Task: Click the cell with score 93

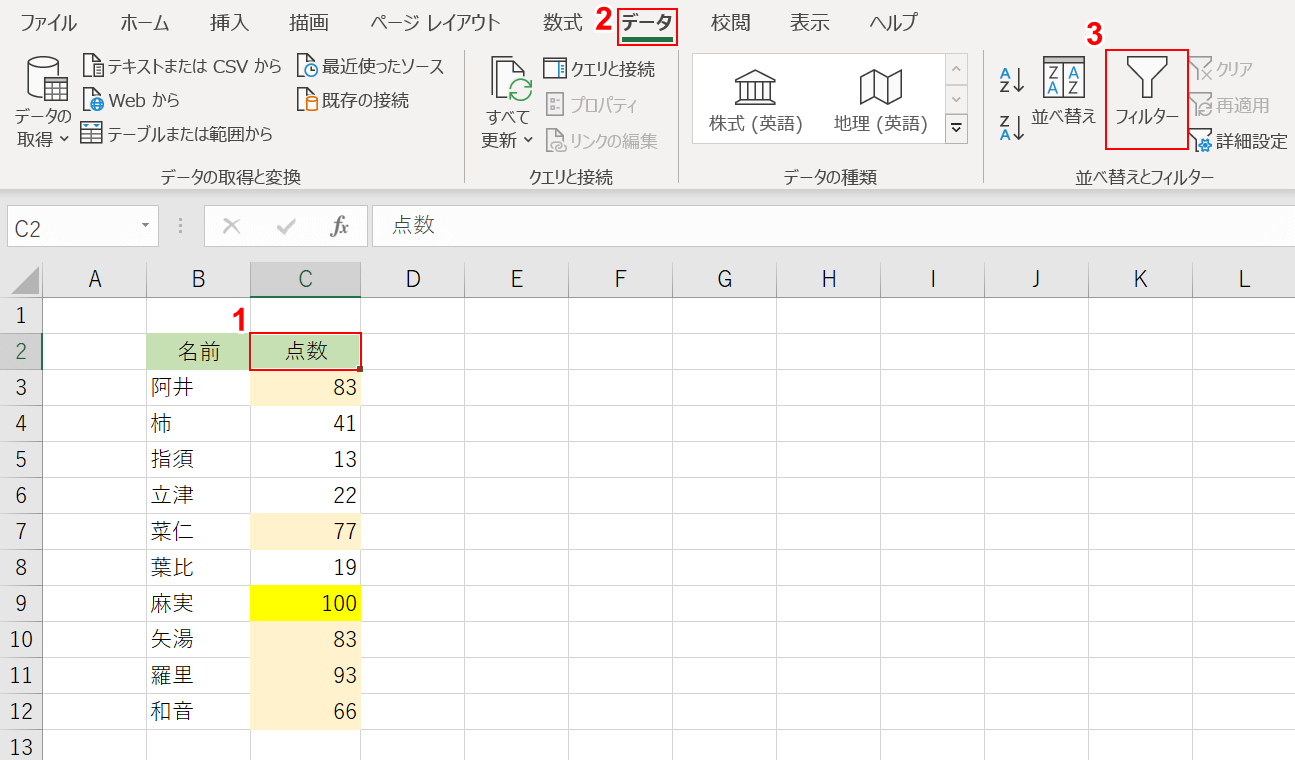Action: [x=306, y=676]
